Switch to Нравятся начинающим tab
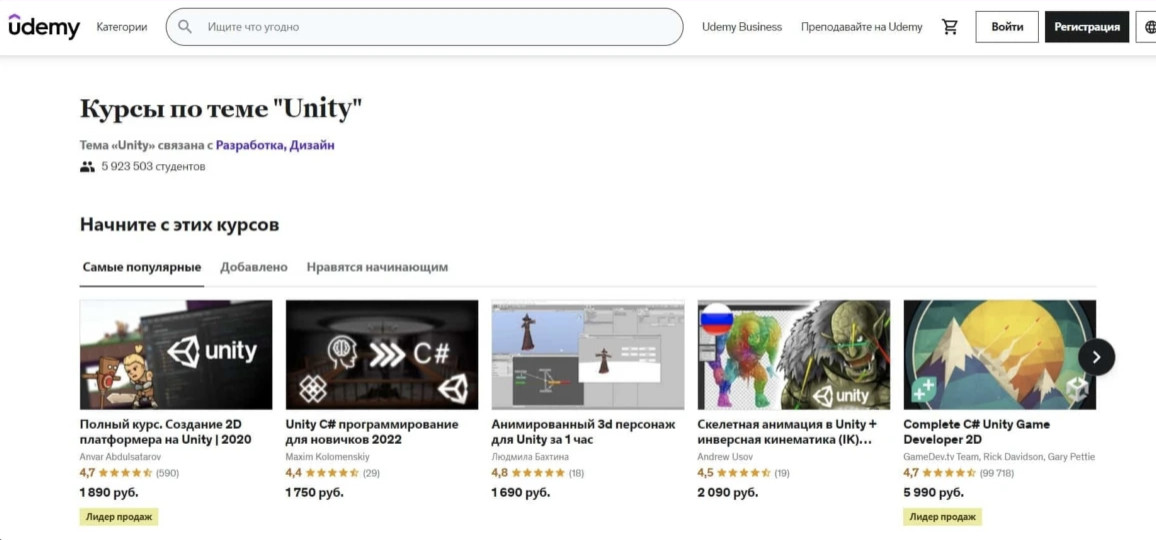This screenshot has width=1156, height=540. click(377, 267)
